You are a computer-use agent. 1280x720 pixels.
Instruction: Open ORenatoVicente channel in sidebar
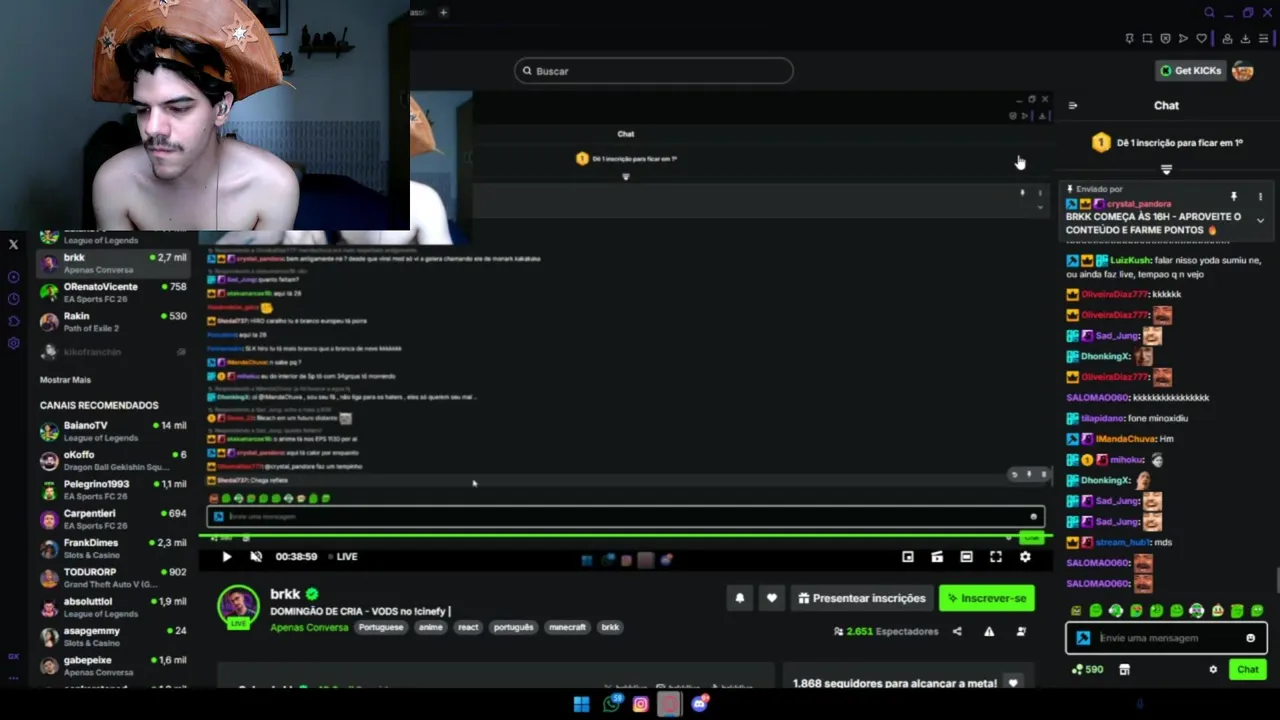(113, 292)
